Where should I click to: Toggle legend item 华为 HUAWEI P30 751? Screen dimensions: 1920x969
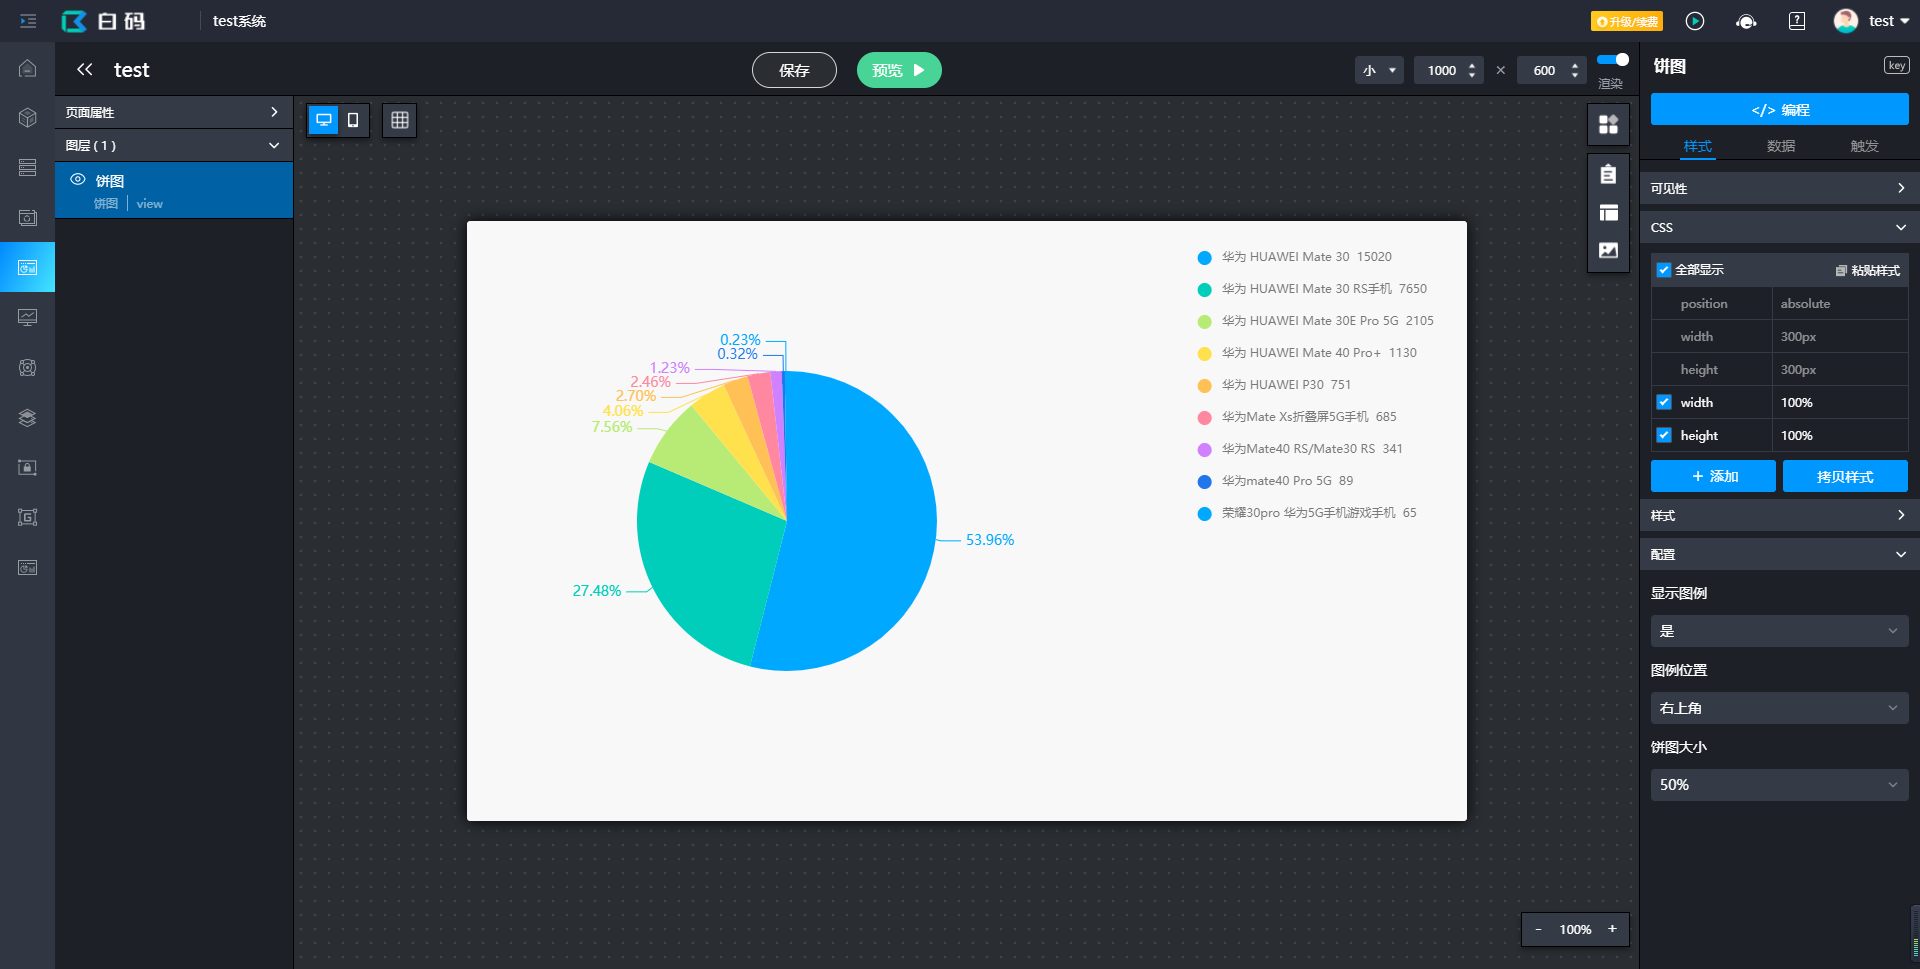(x=1274, y=385)
